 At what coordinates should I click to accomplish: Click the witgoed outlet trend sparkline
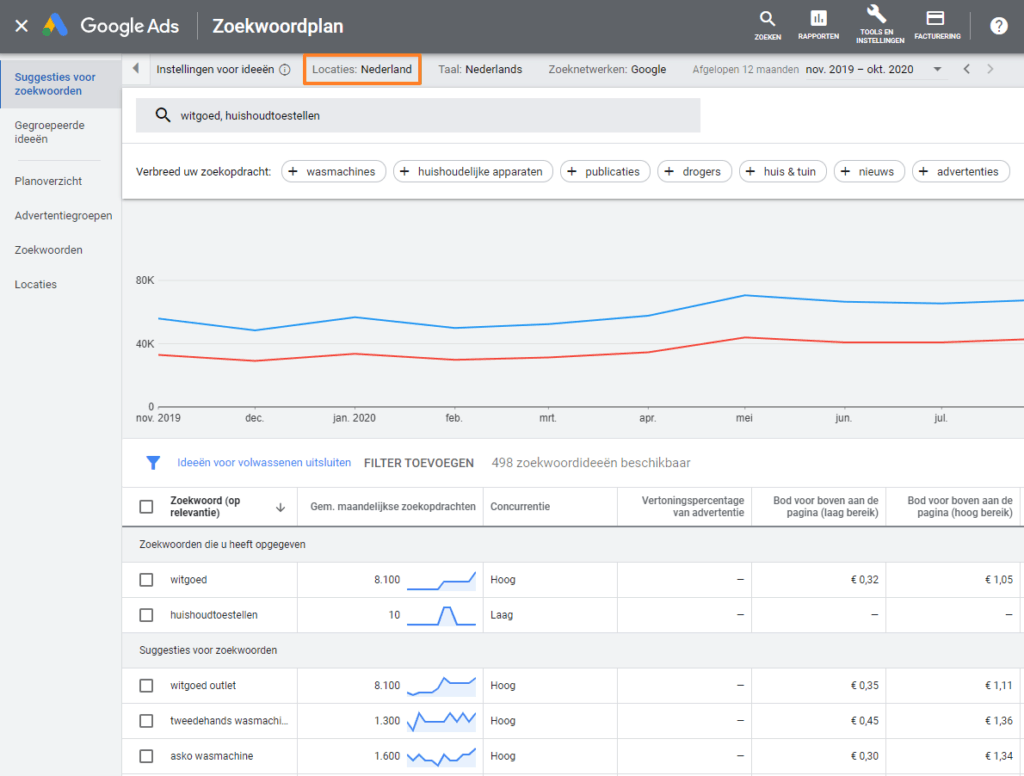[x=441, y=686]
